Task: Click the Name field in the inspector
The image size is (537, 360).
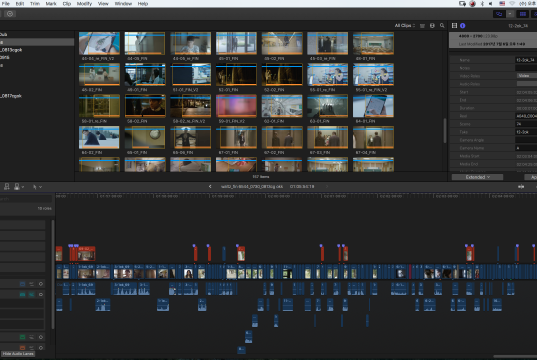Action: pos(526,60)
